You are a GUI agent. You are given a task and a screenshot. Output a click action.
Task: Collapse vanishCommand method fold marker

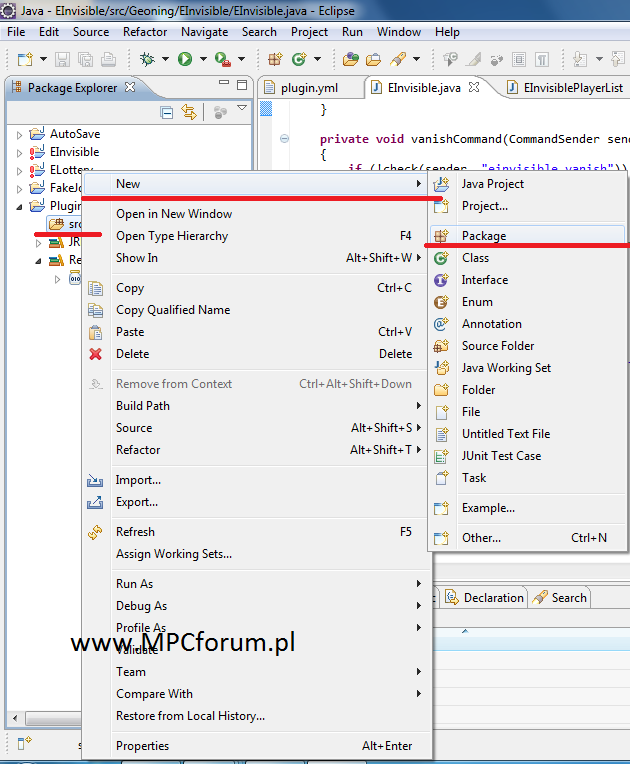click(285, 139)
